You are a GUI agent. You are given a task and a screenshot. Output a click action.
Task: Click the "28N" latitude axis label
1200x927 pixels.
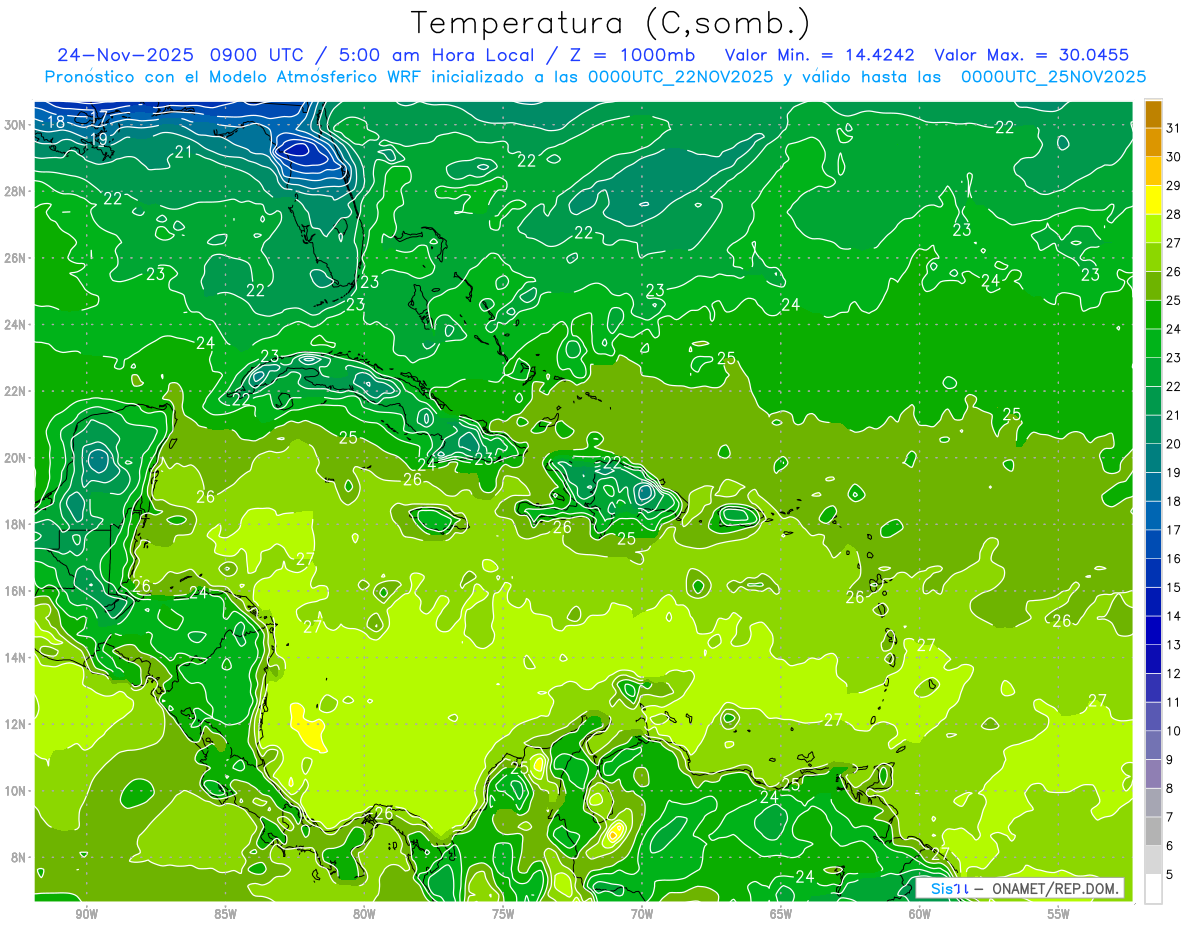(14, 191)
